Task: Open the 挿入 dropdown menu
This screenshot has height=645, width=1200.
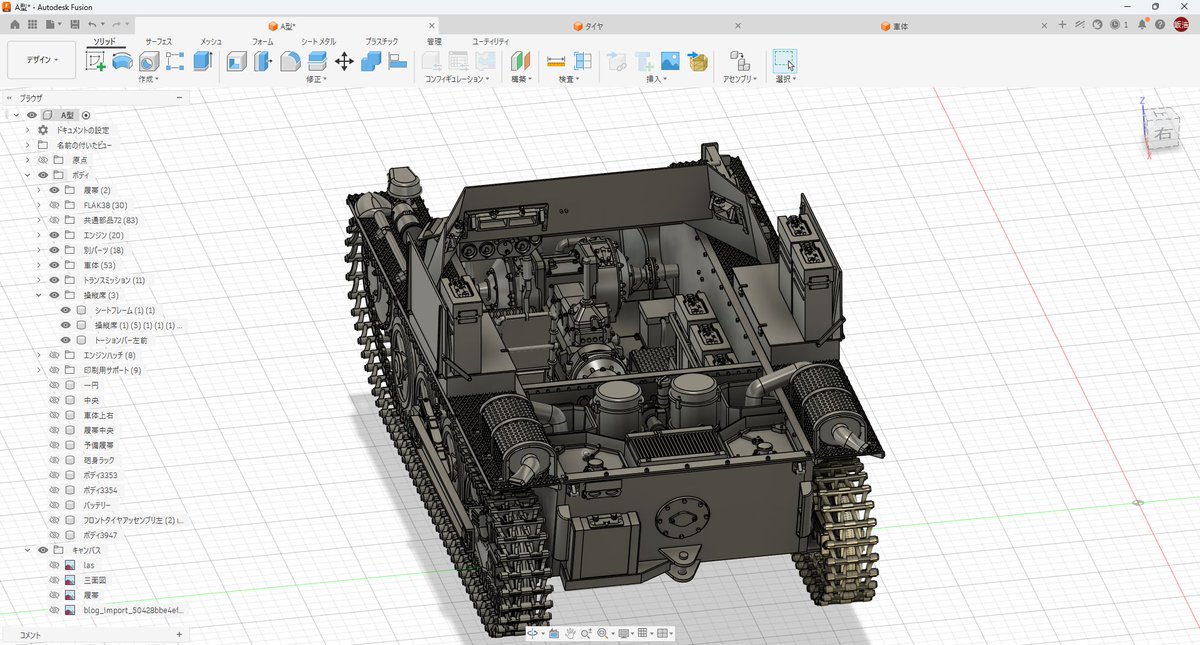Action: [657, 79]
